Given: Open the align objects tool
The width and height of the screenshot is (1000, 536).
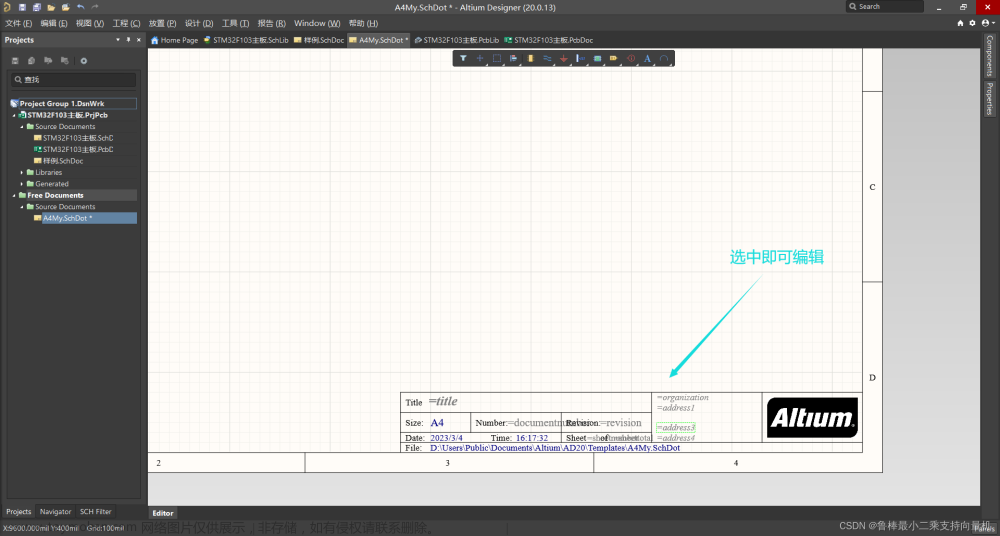Looking at the screenshot, I should [x=513, y=58].
